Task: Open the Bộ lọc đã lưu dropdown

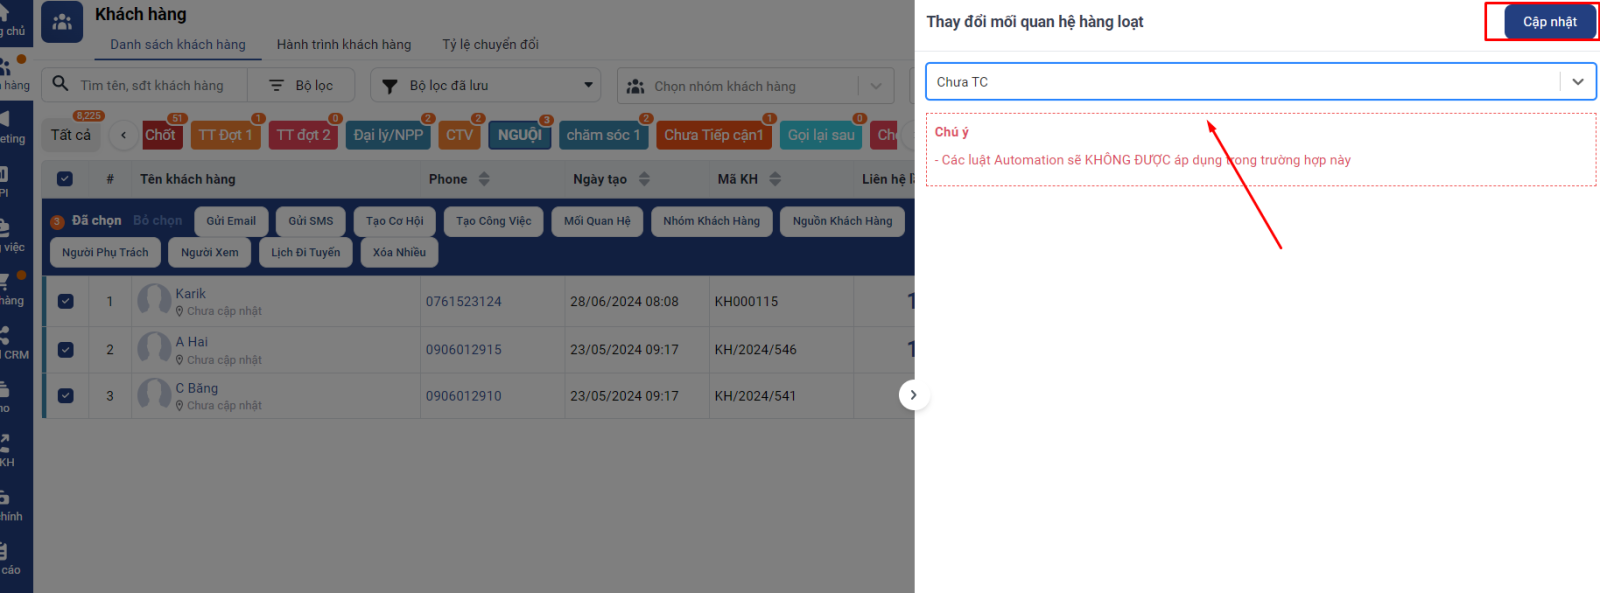Action: [x=588, y=85]
